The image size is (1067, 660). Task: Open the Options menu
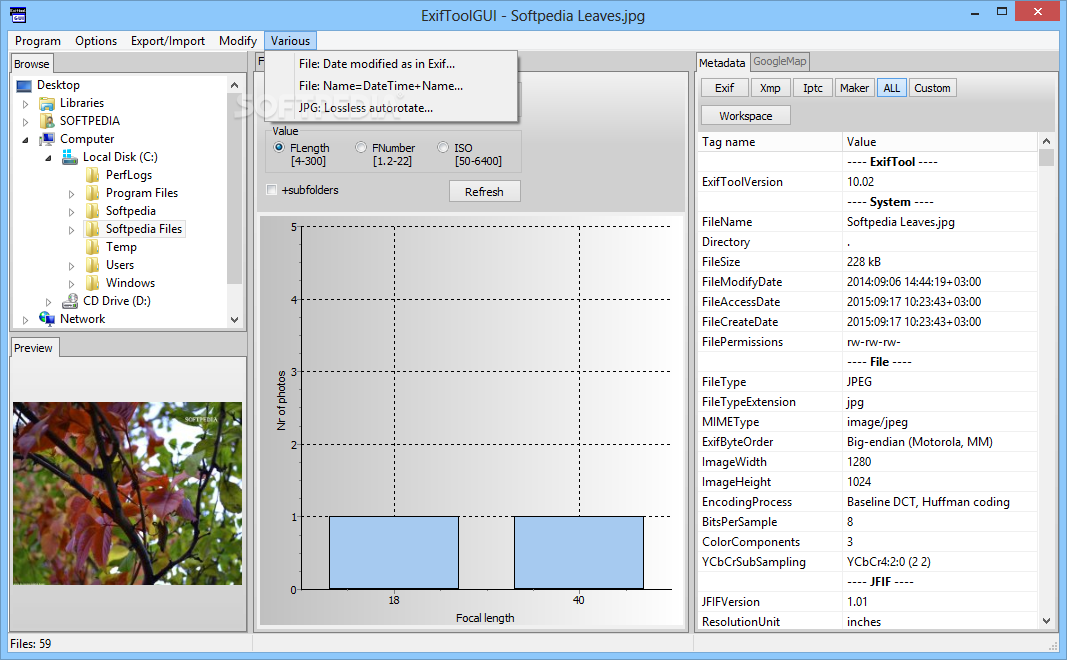[x=96, y=41]
